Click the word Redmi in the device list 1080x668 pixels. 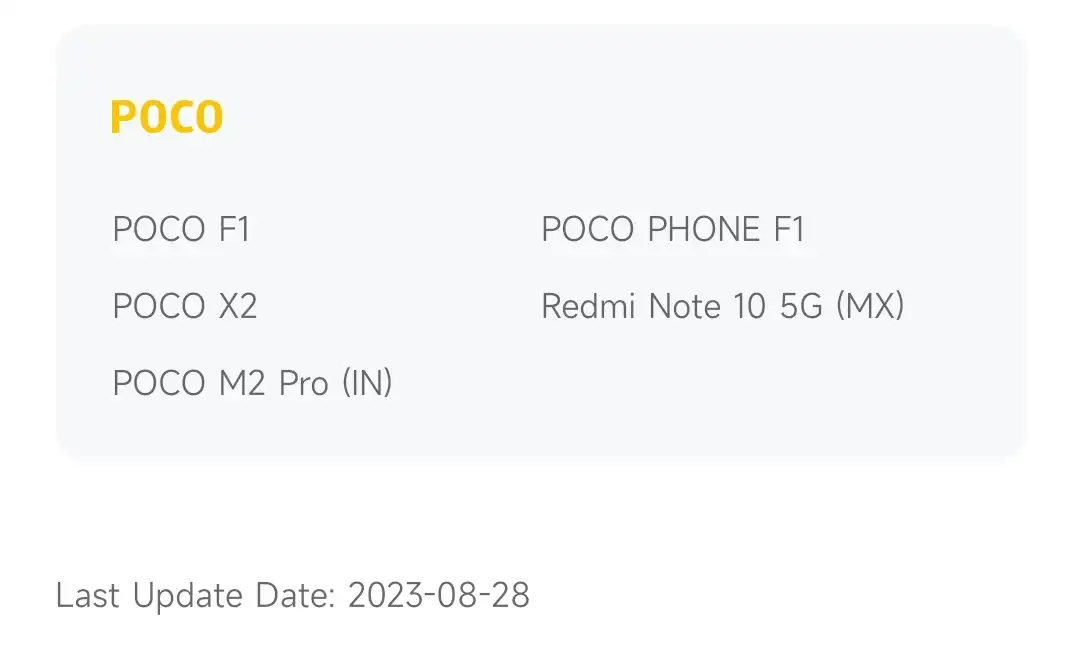(588, 306)
